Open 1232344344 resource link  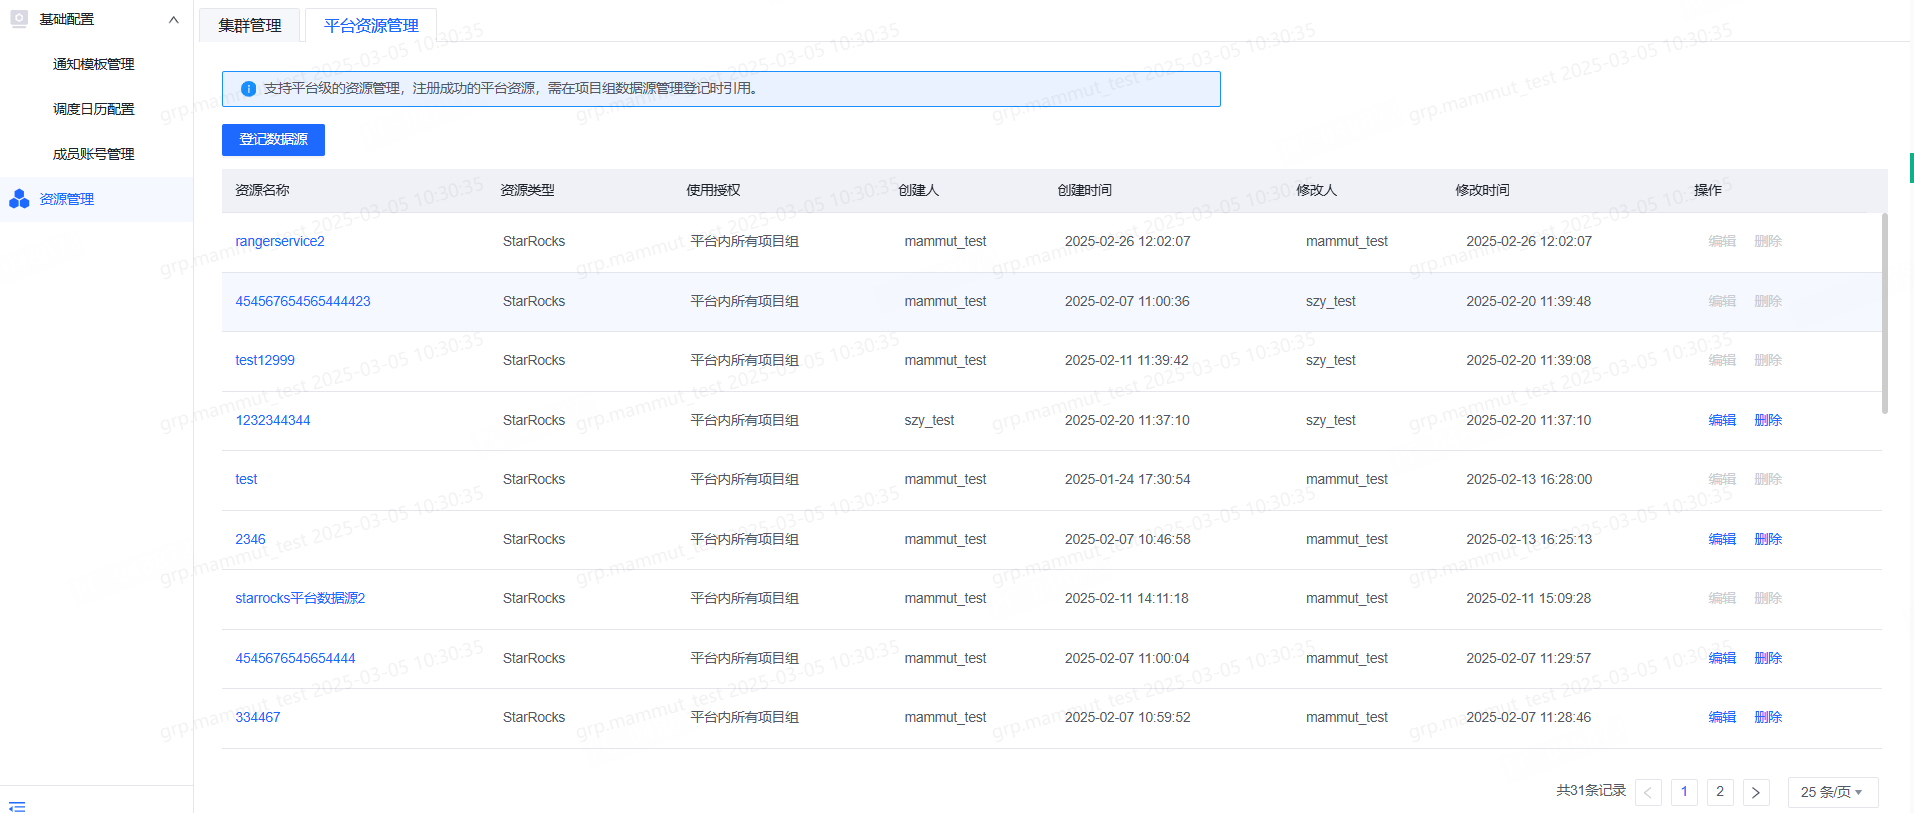[x=273, y=420]
